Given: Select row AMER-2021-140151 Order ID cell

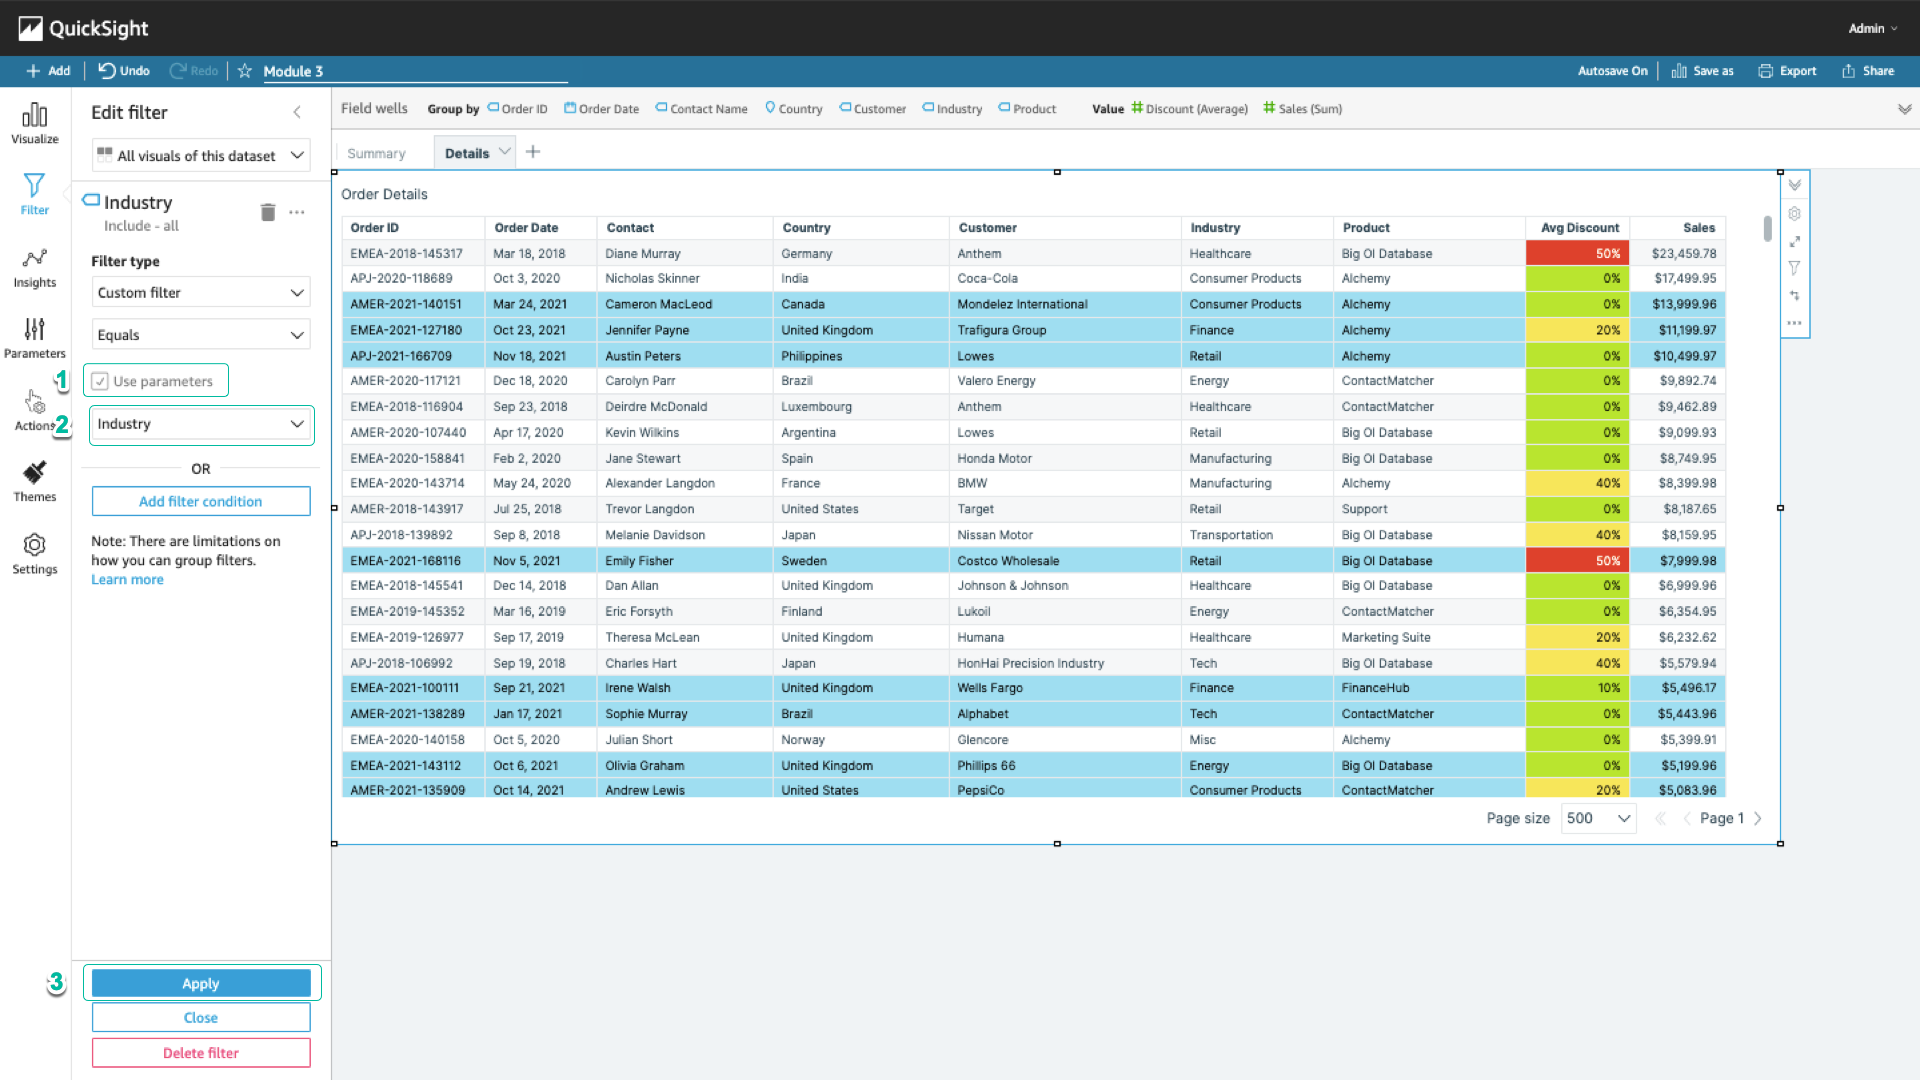Looking at the screenshot, I should tap(413, 304).
